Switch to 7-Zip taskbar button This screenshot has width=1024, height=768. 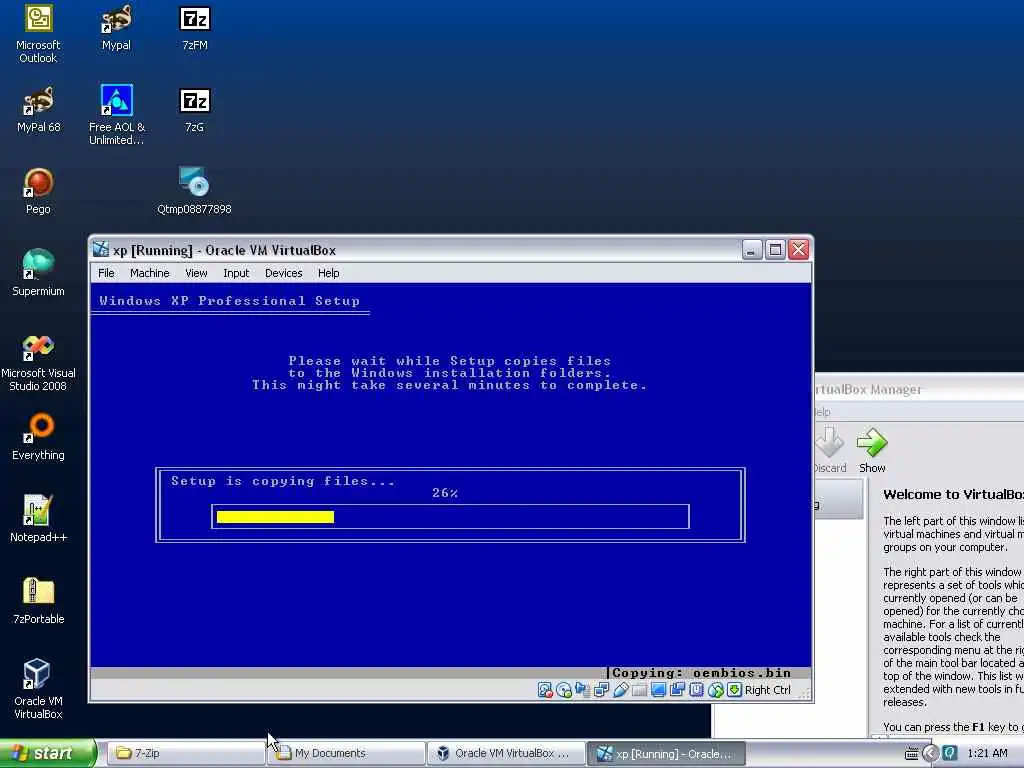[184, 753]
